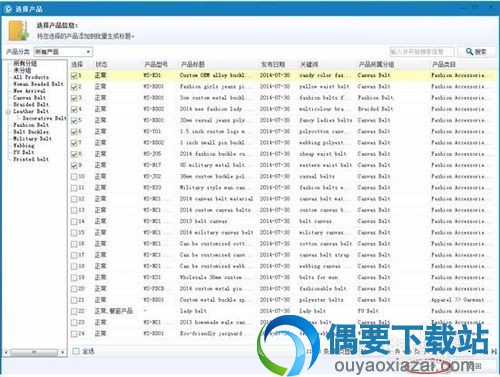Expand the Leather Belt tree node

click(8, 112)
